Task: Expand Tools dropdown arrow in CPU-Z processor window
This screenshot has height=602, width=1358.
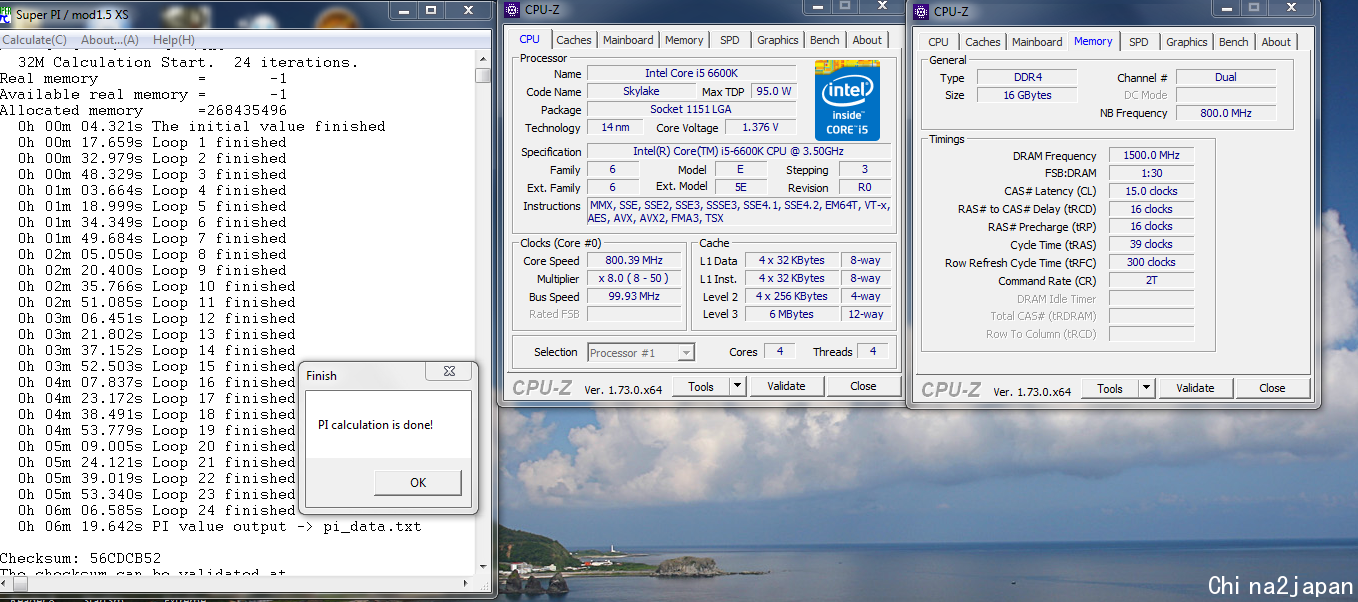Action: (x=738, y=386)
